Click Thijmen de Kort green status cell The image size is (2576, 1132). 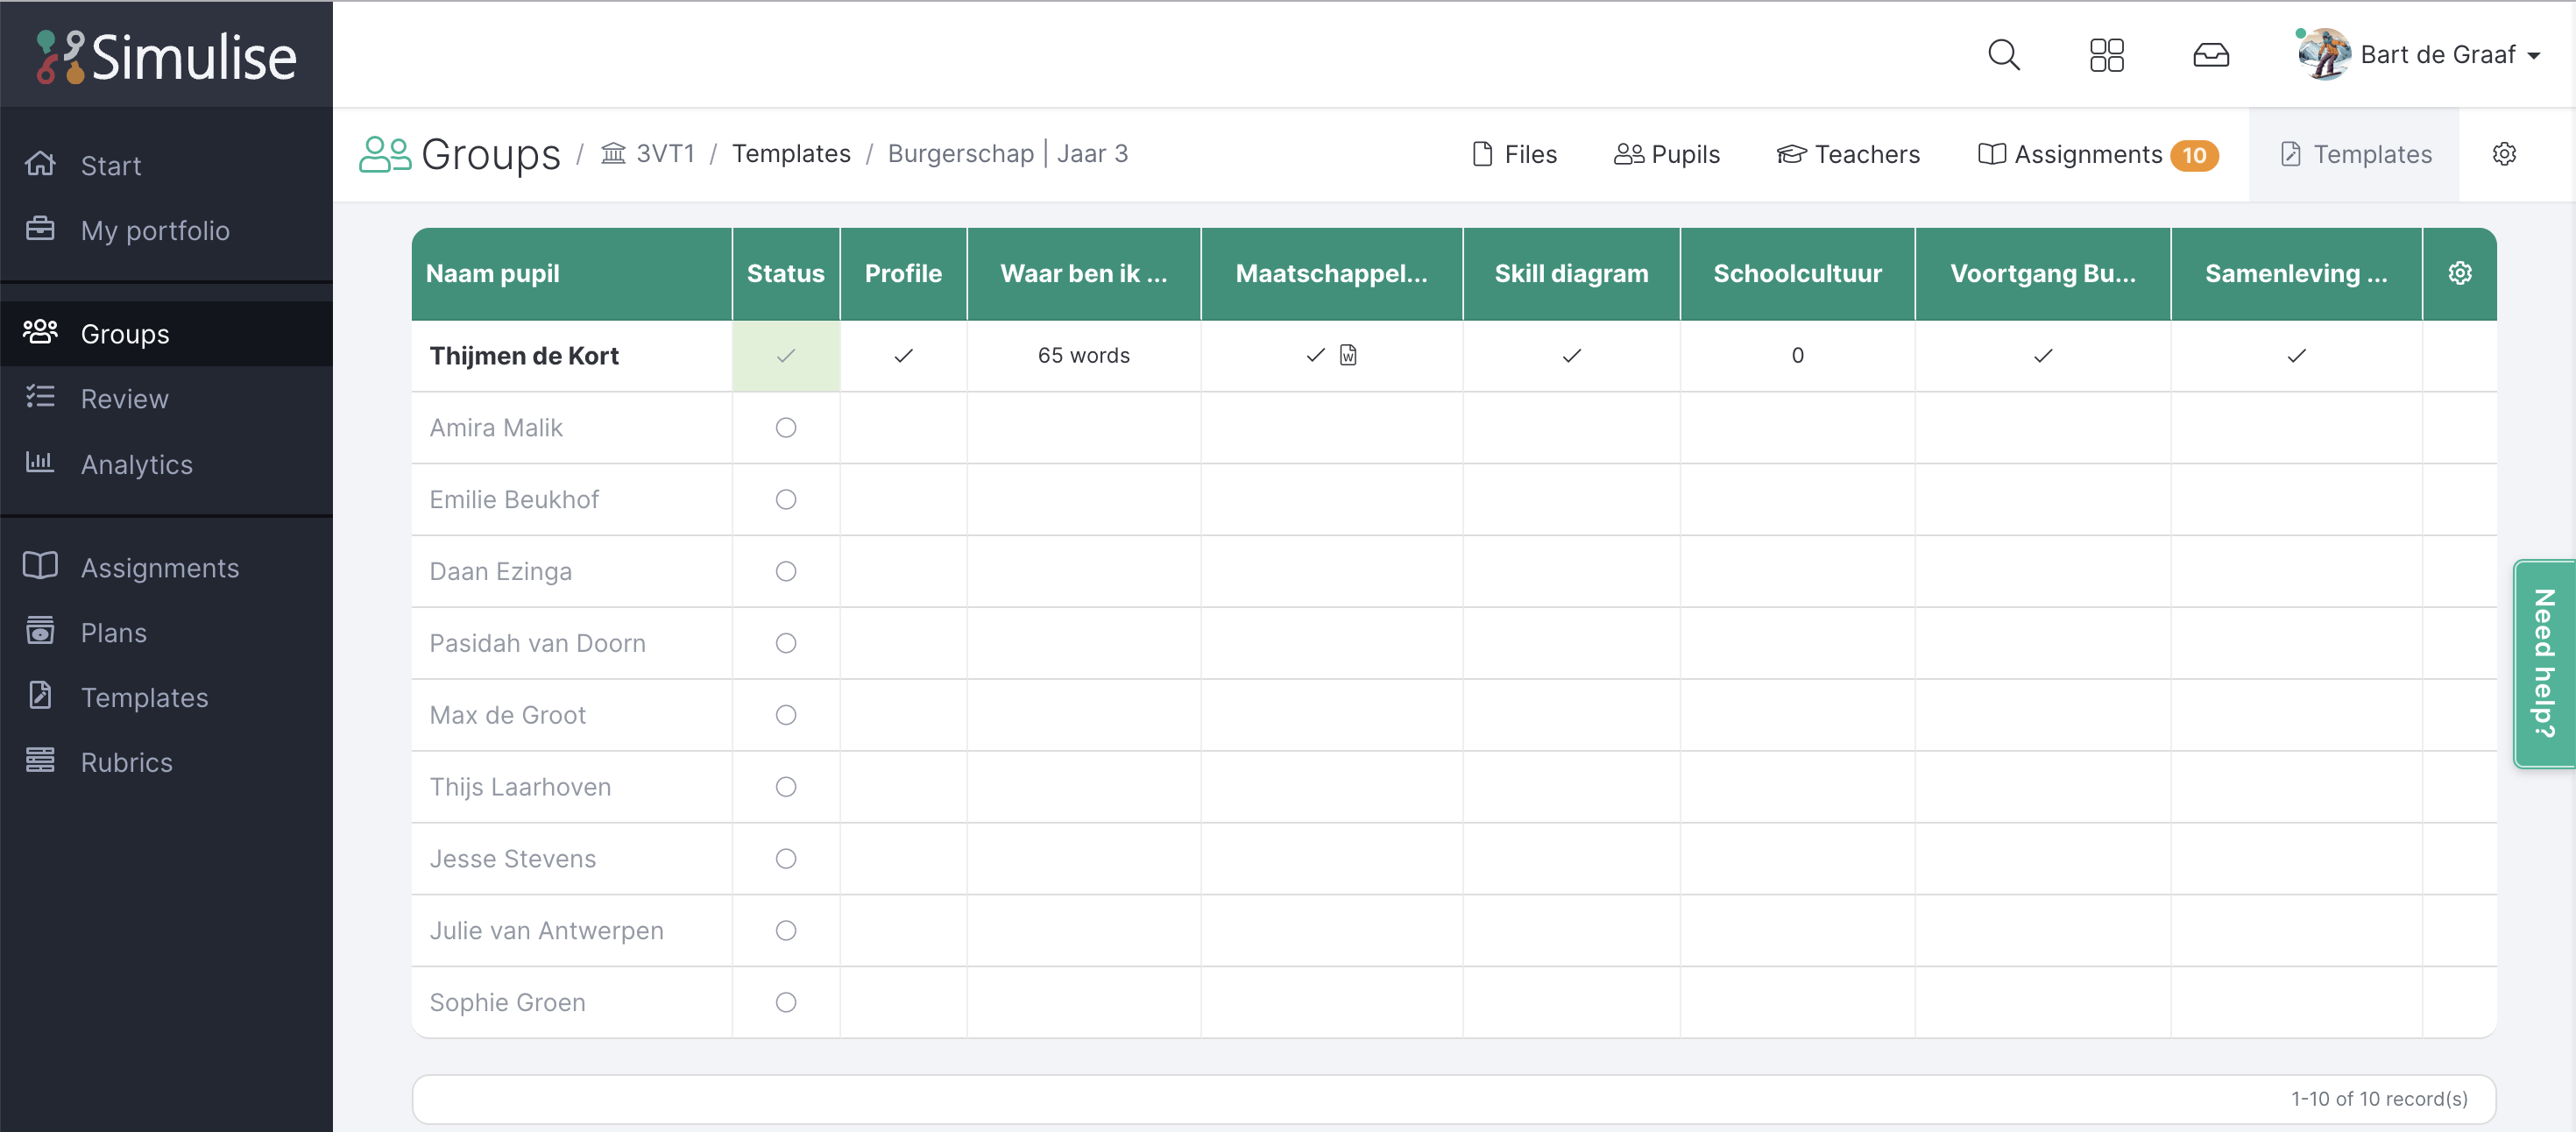[x=786, y=355]
